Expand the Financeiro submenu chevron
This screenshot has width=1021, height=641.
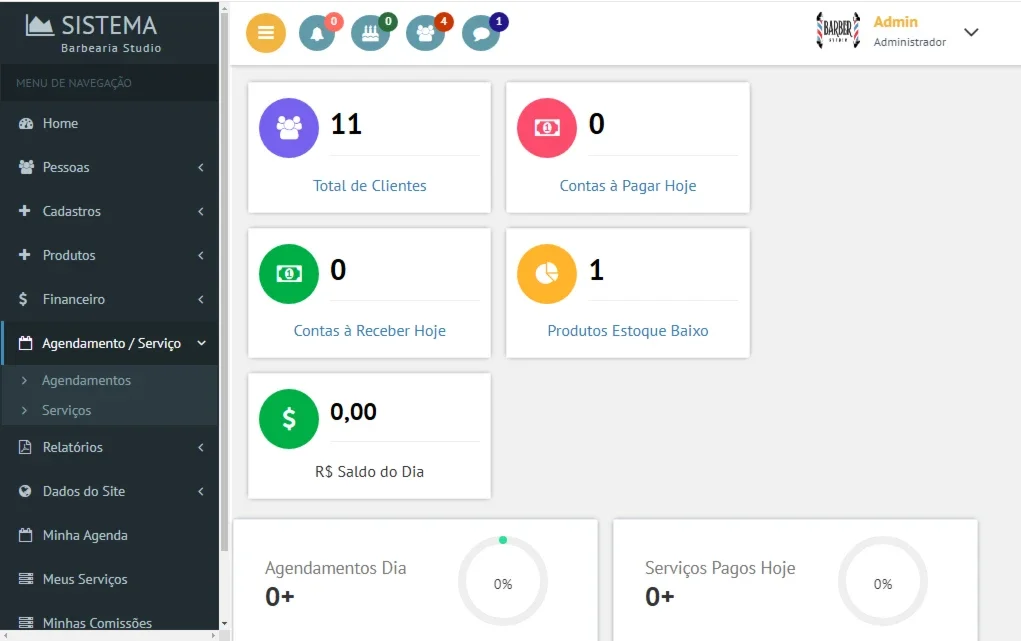(x=201, y=299)
